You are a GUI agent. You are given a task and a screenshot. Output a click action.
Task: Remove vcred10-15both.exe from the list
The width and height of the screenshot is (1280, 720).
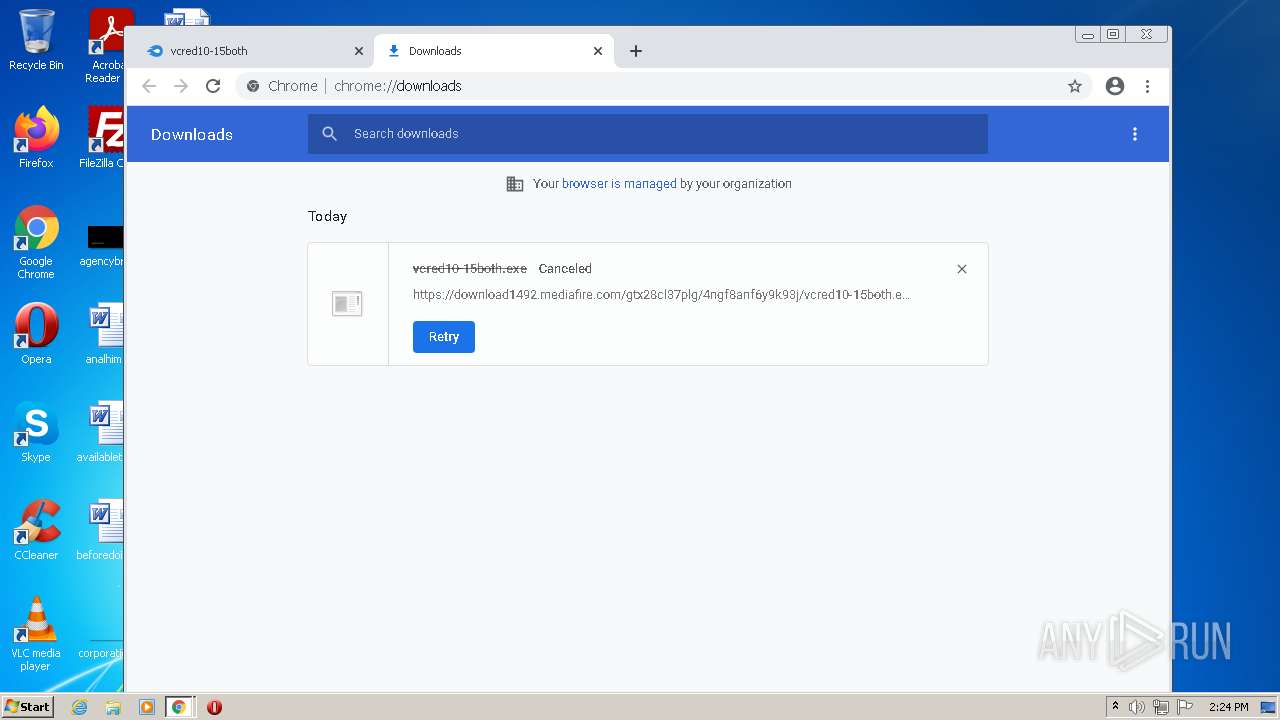click(962, 269)
